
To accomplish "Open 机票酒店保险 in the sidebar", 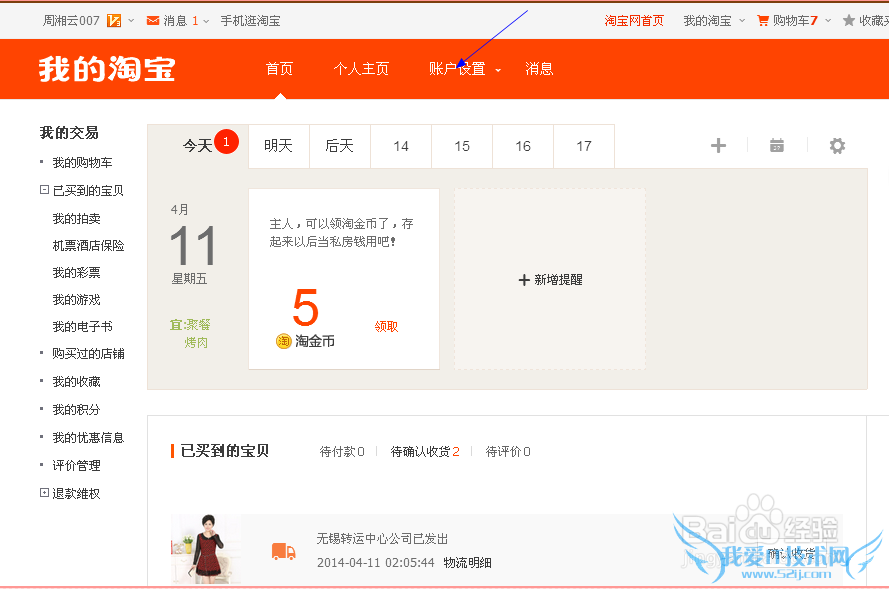I will [x=88, y=245].
